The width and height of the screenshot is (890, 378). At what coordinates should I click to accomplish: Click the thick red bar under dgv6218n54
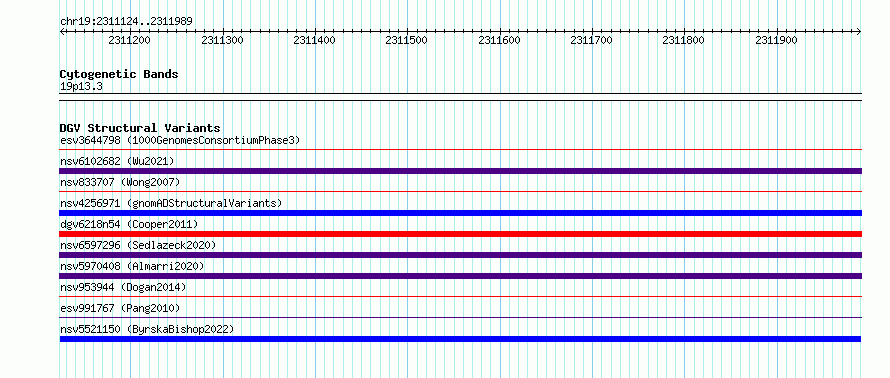(460, 234)
